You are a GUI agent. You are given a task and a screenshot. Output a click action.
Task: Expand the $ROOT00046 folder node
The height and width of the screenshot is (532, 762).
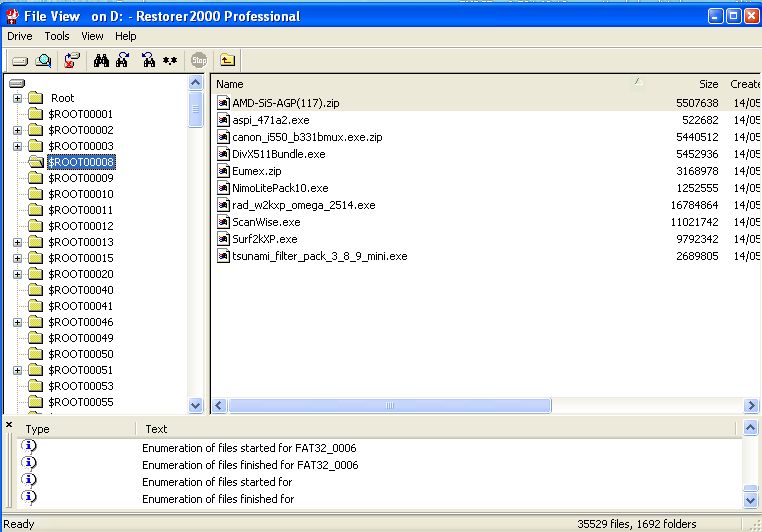click(x=17, y=322)
